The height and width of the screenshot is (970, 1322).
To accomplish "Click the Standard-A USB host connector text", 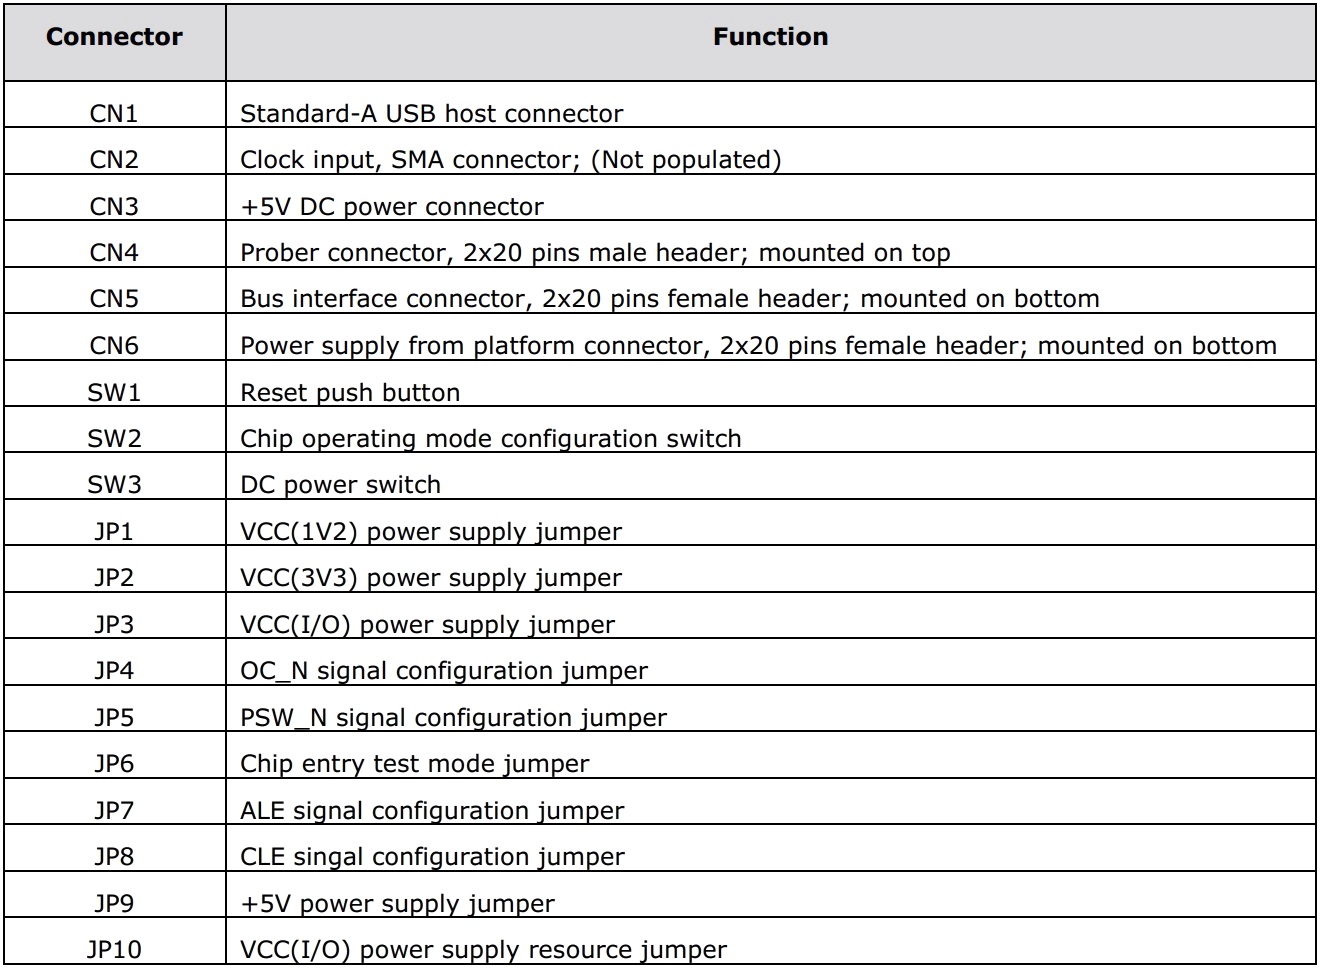I will click(x=431, y=114).
